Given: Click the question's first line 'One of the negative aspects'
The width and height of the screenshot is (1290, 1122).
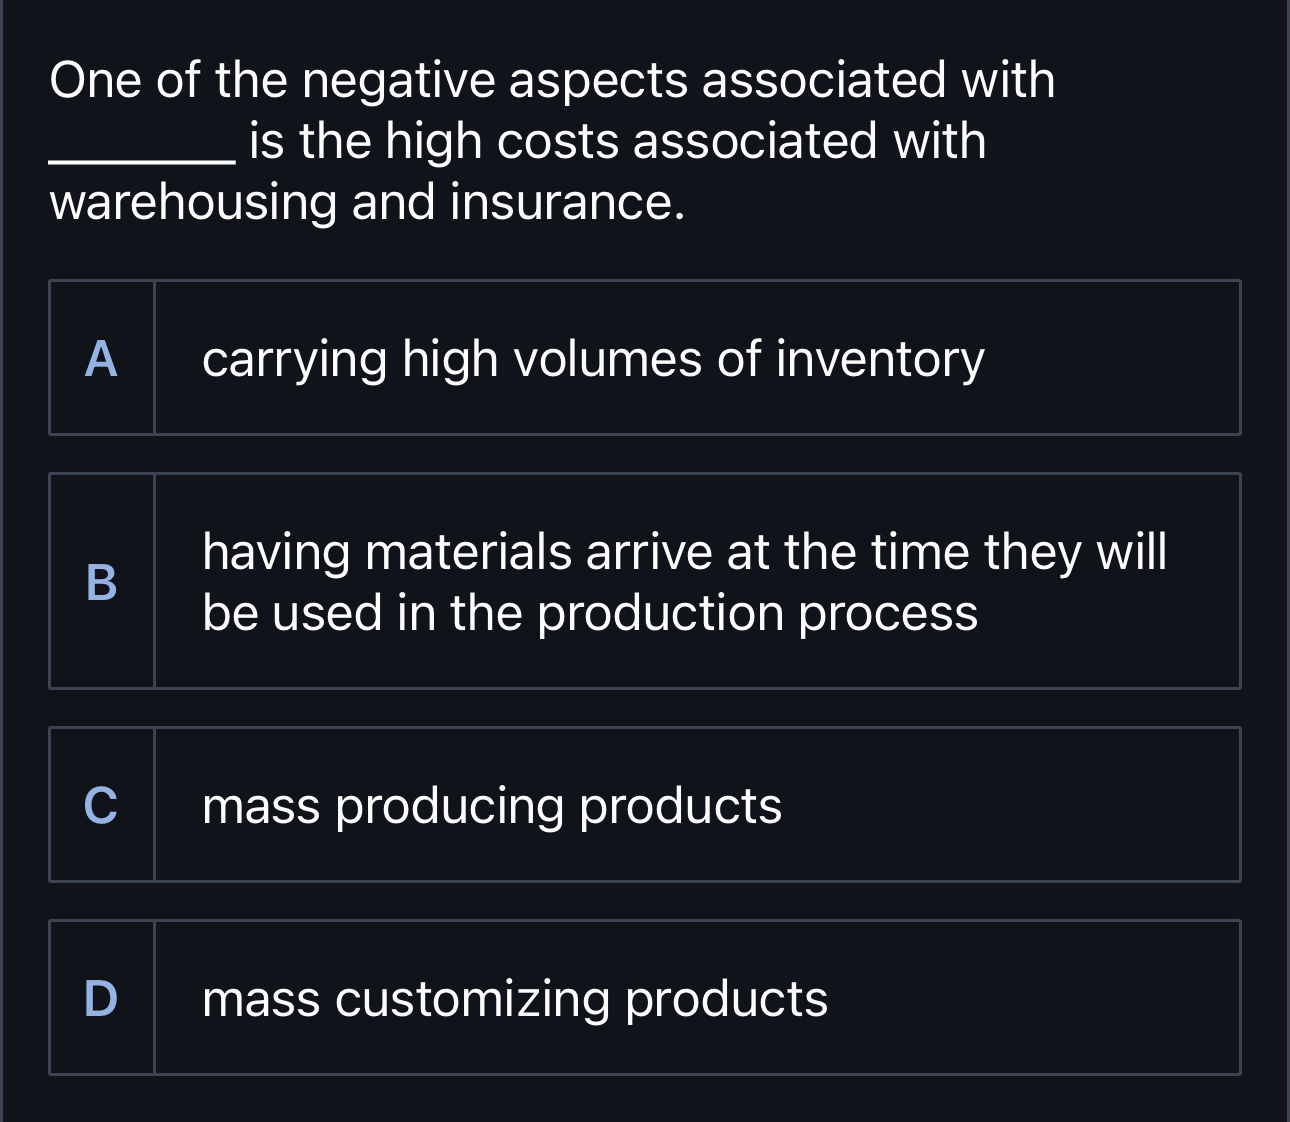Looking at the screenshot, I should (x=369, y=80).
